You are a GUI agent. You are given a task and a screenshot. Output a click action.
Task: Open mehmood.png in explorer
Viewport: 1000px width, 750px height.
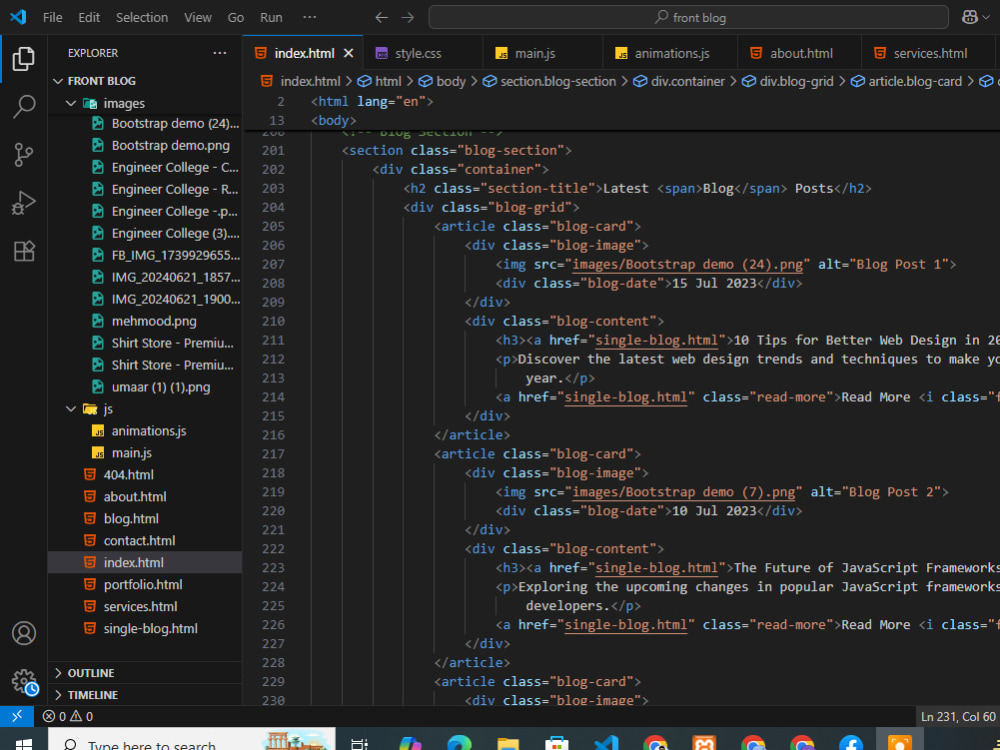pos(145,321)
